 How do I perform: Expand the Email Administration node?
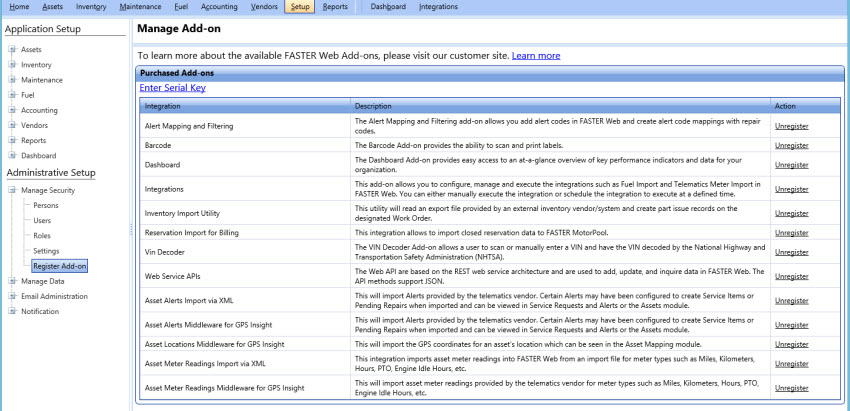click(11, 296)
